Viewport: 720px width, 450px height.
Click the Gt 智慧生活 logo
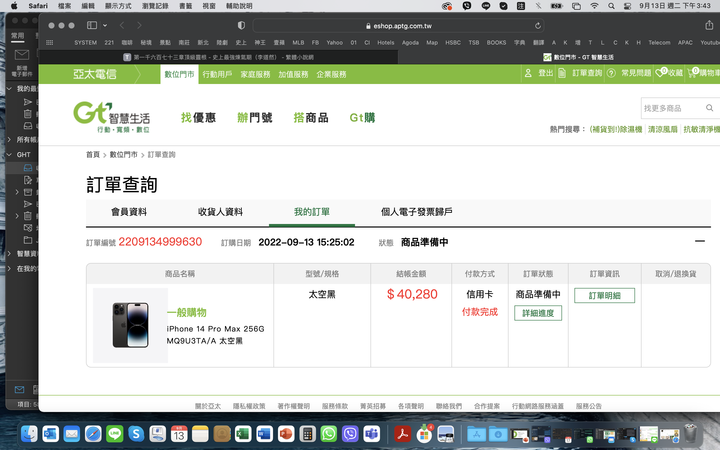click(112, 117)
